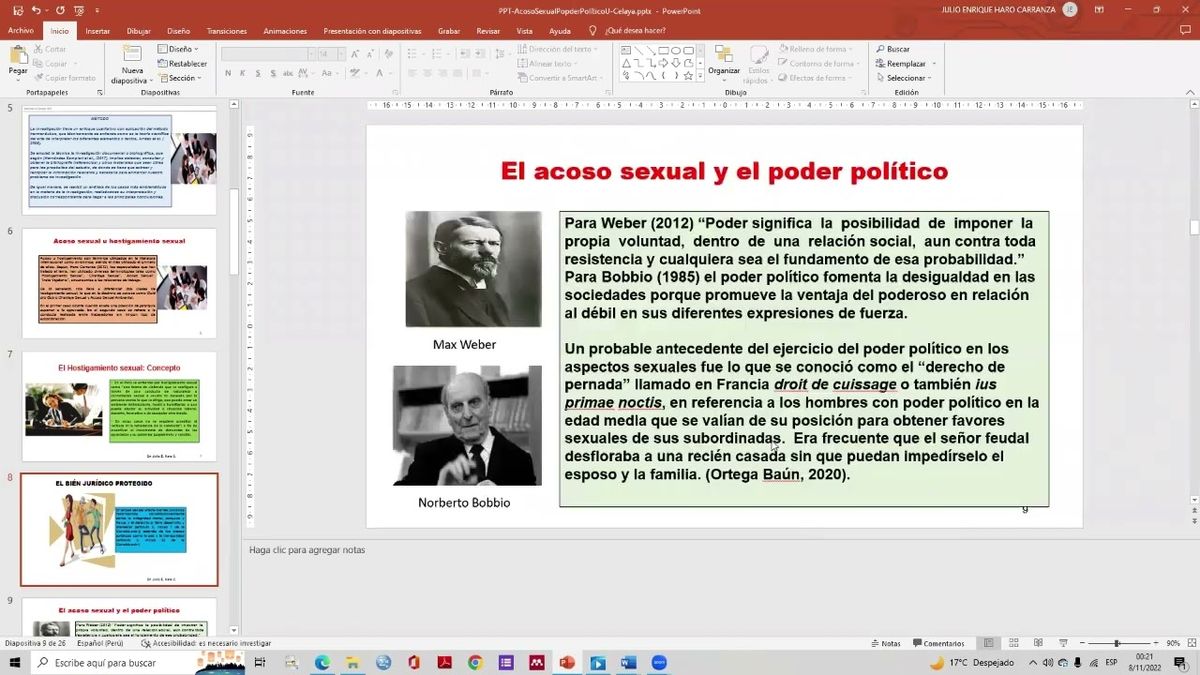1200x675 pixels.
Task: Open PowerPoint icon in Windows taskbar
Action: [567, 662]
